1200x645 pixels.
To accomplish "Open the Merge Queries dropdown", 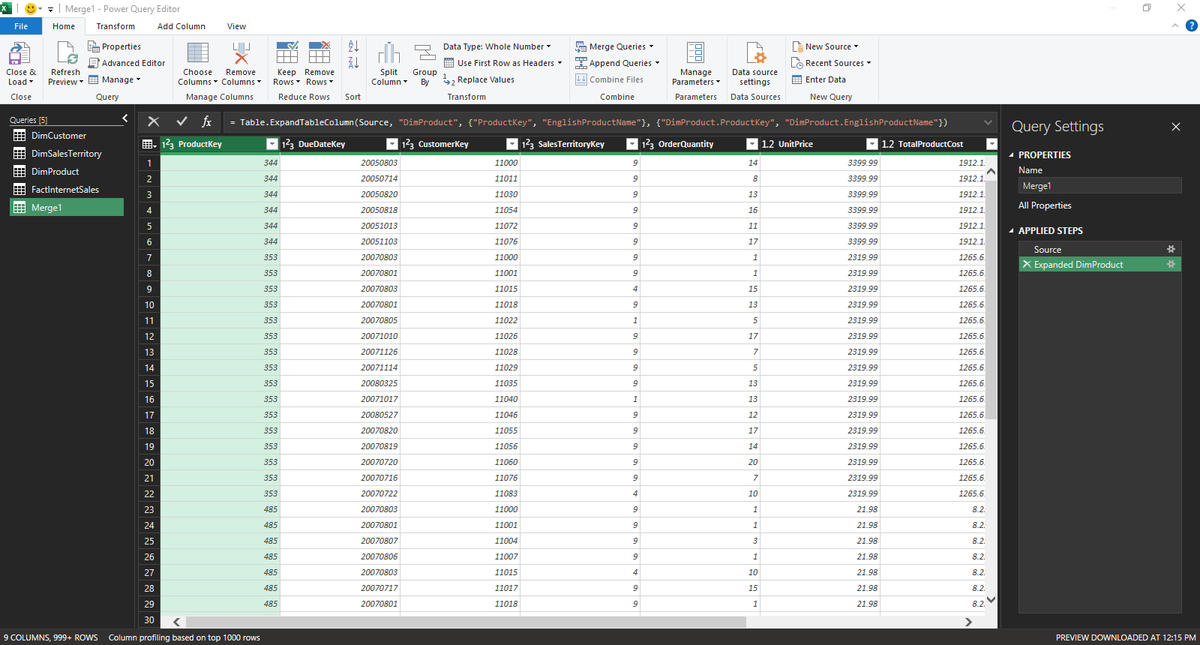I will coord(615,46).
